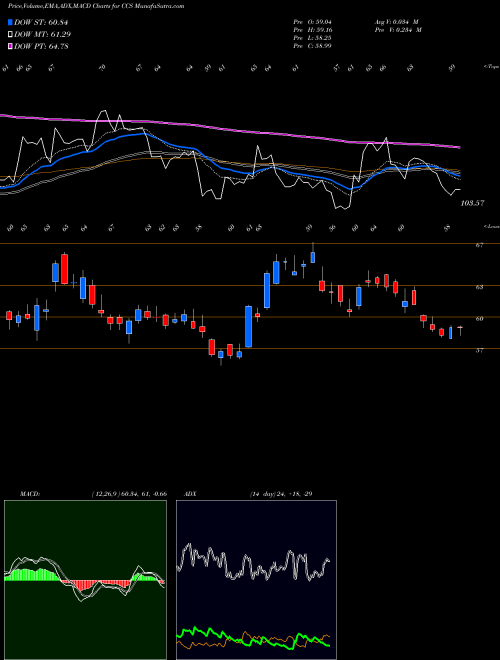This screenshot has width=500, height=660.
Task: Click the MACD histogram chart panel
Action: click(x=85, y=580)
